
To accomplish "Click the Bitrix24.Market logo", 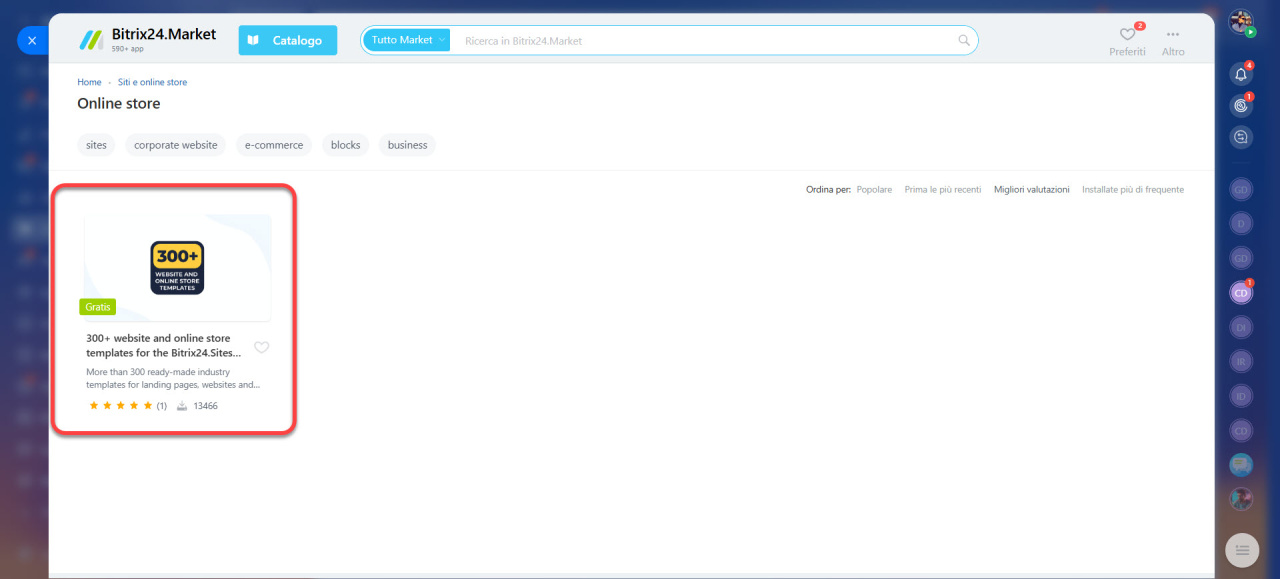I will [148, 40].
